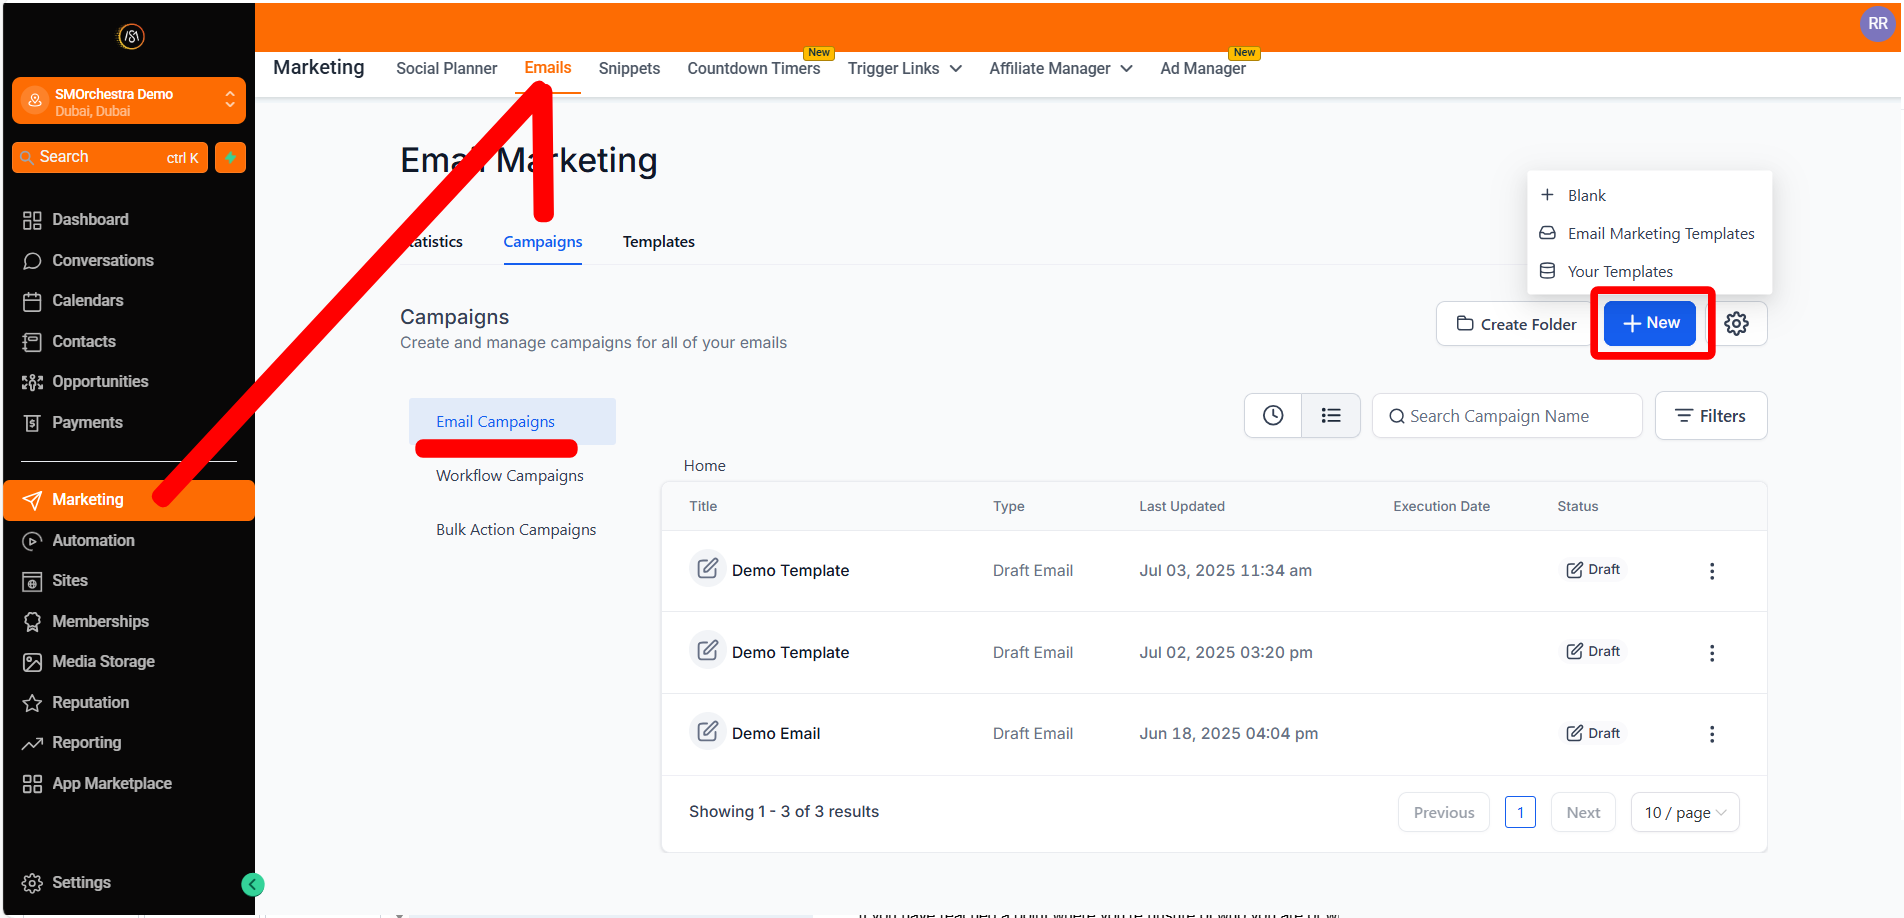Click the SMOrchestra logo icon

coord(131,37)
